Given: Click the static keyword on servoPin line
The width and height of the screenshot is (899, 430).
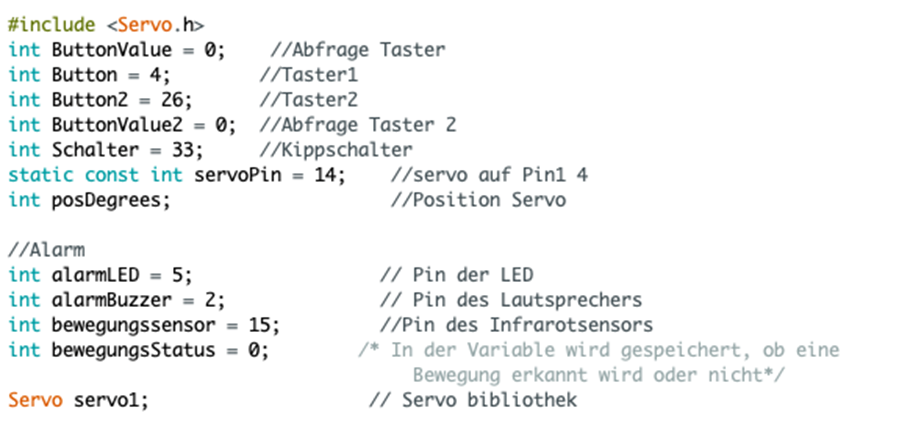Looking at the screenshot, I should [x=35, y=175].
